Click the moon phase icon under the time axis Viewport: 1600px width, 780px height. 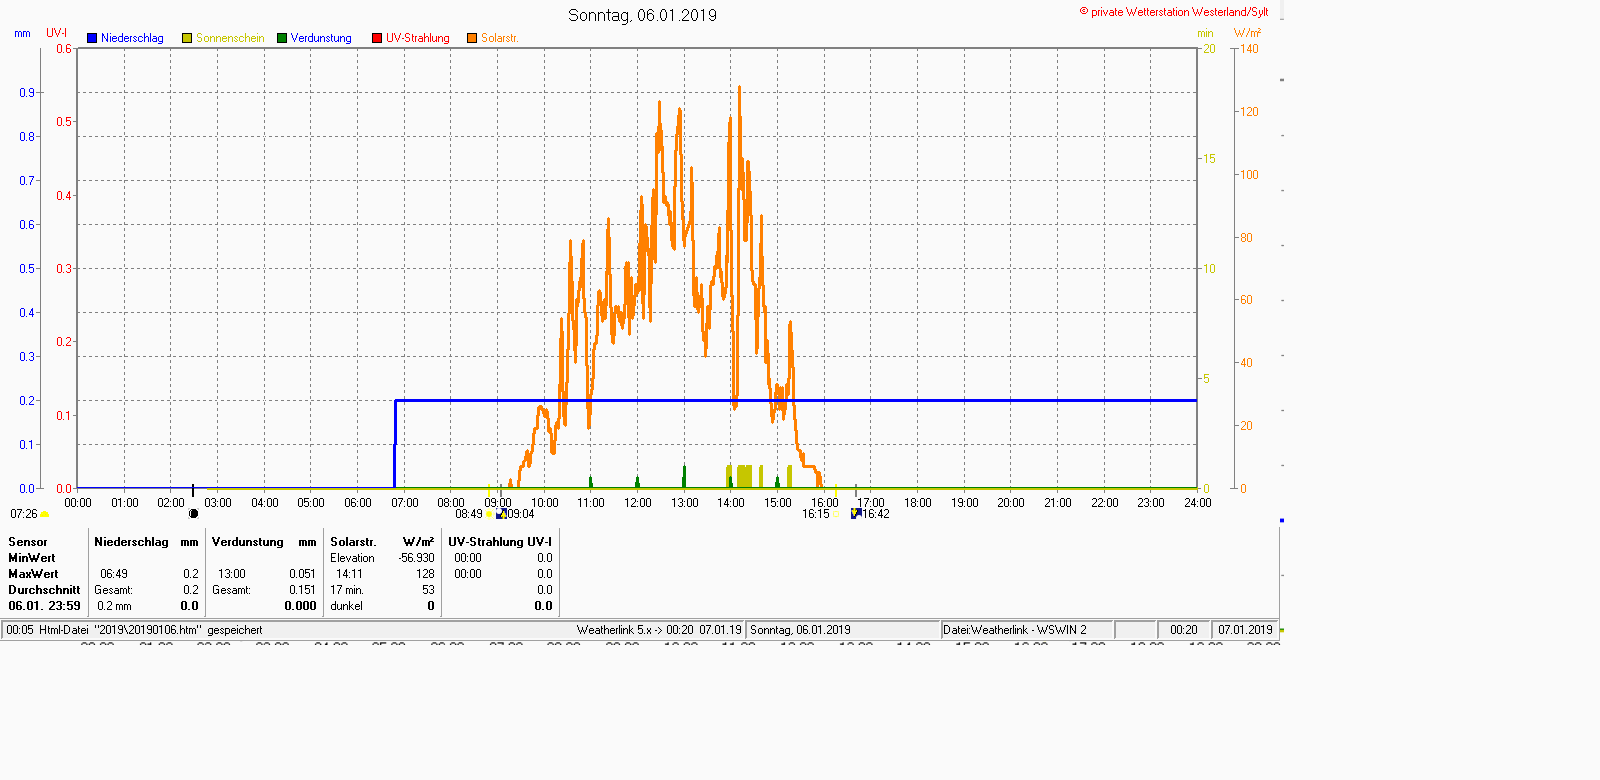coord(193,514)
